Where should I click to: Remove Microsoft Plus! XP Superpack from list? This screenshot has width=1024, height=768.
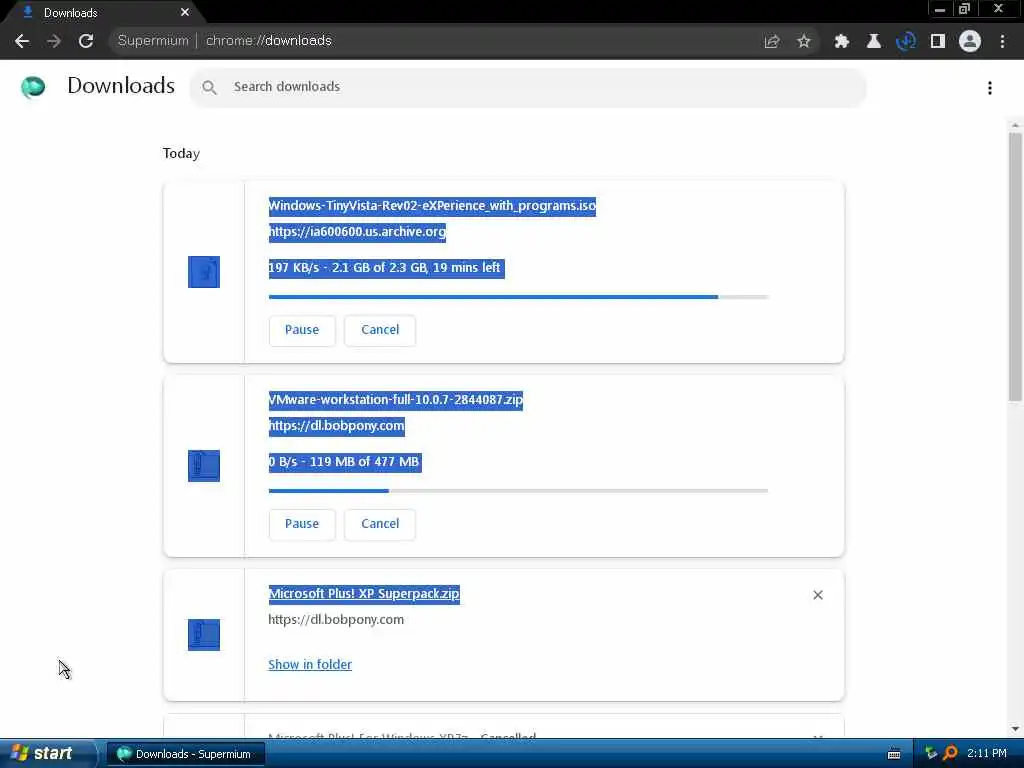click(x=818, y=595)
